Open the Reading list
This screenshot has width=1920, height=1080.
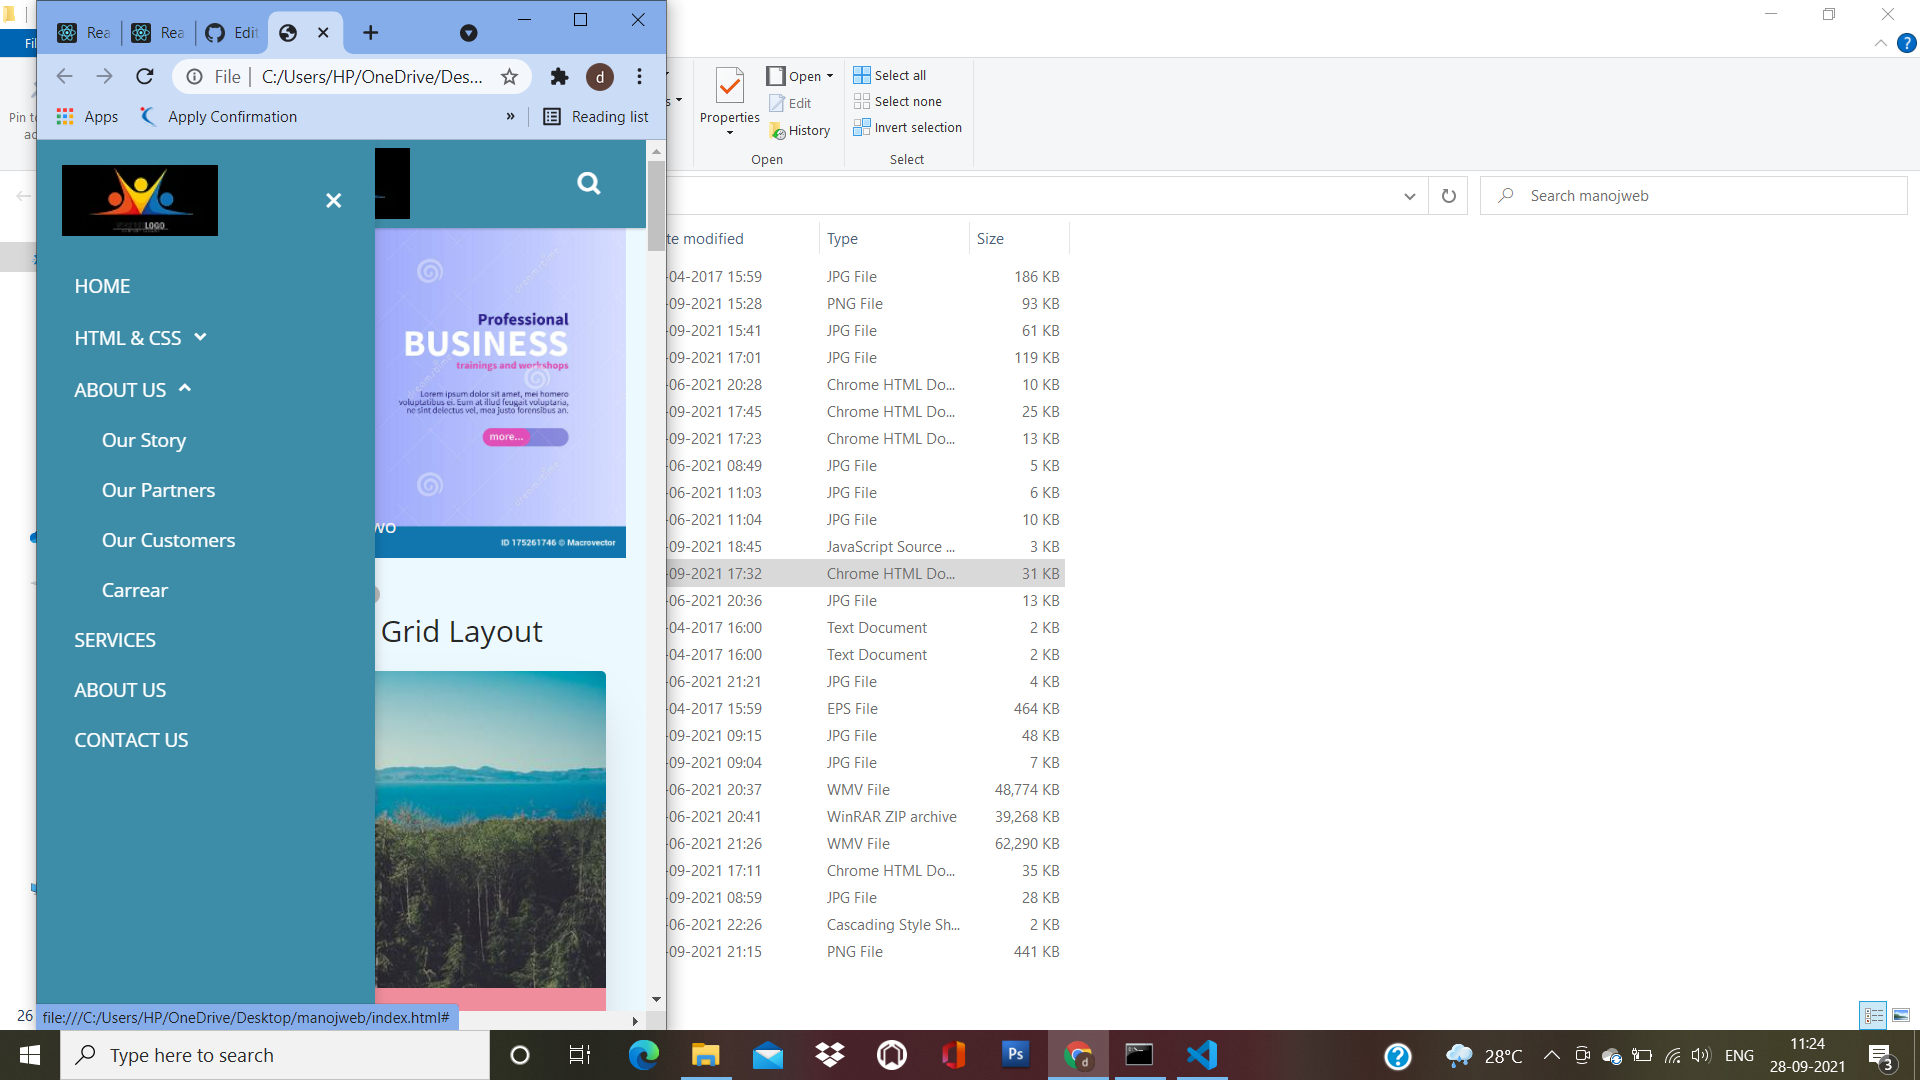pyautogui.click(x=596, y=117)
